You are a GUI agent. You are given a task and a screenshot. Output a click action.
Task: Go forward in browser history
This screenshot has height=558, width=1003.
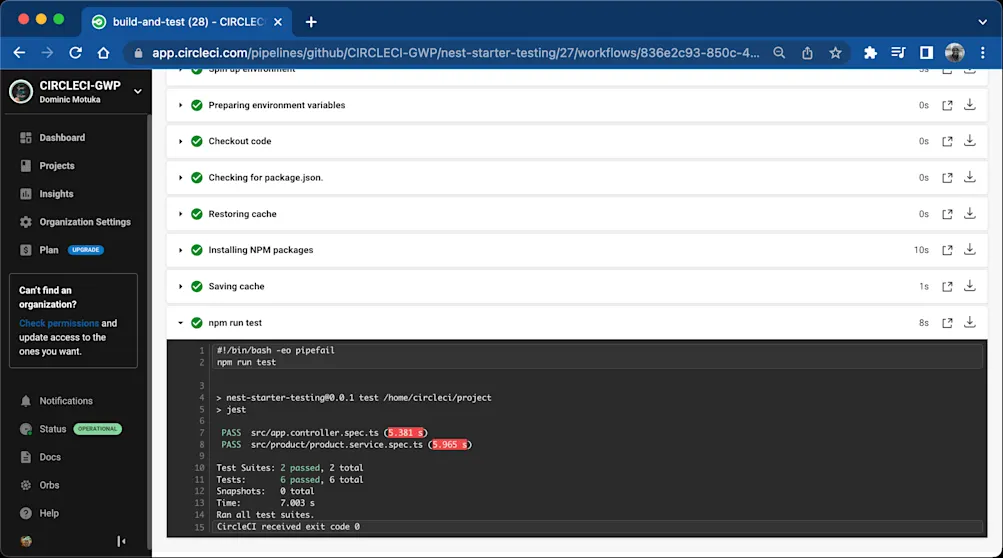coord(47,53)
